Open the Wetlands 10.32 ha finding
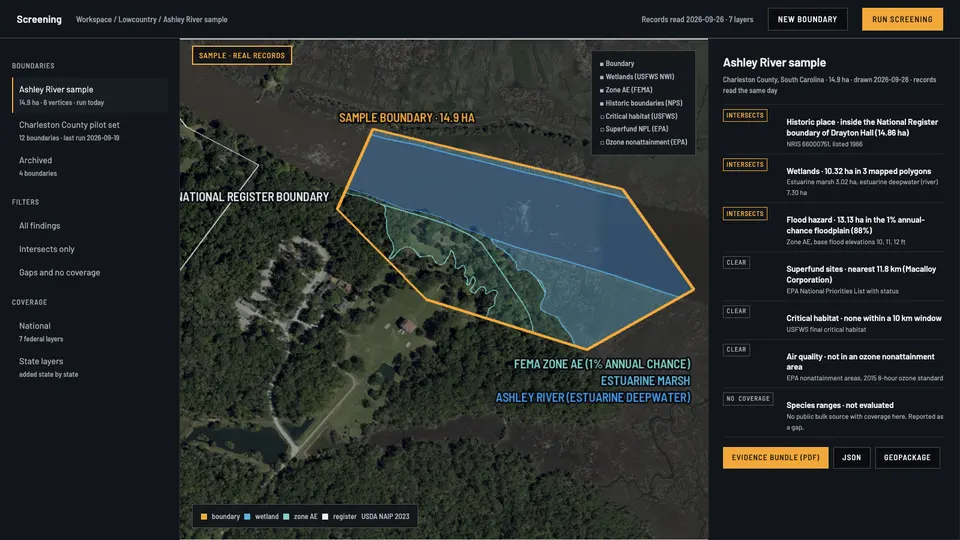This screenshot has height=540, width=960. coord(833,179)
